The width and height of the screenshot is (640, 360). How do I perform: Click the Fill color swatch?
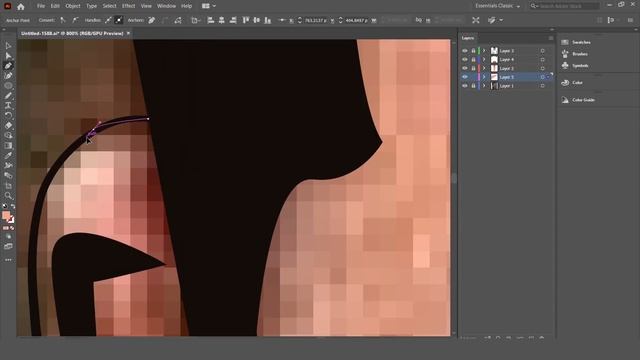click(x=6, y=215)
